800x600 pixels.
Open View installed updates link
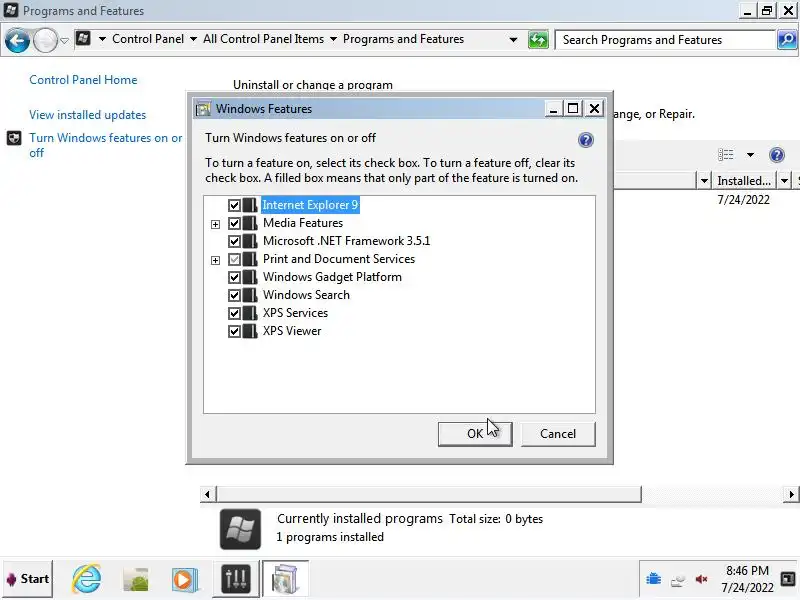coord(87,115)
